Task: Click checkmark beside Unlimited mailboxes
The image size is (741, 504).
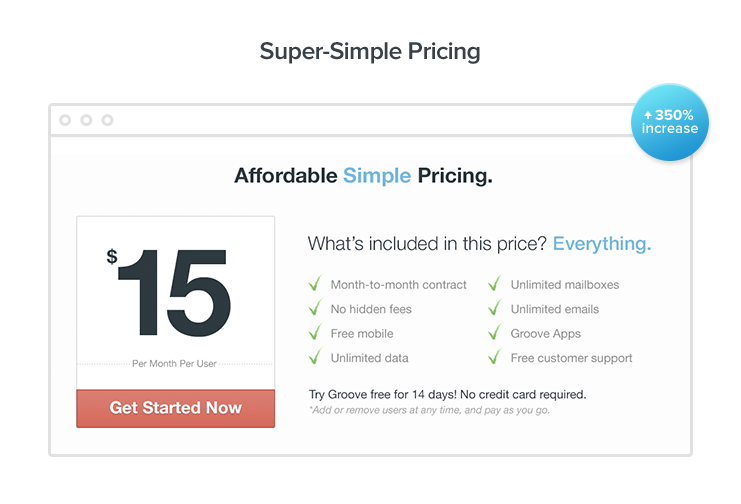Action: click(495, 283)
